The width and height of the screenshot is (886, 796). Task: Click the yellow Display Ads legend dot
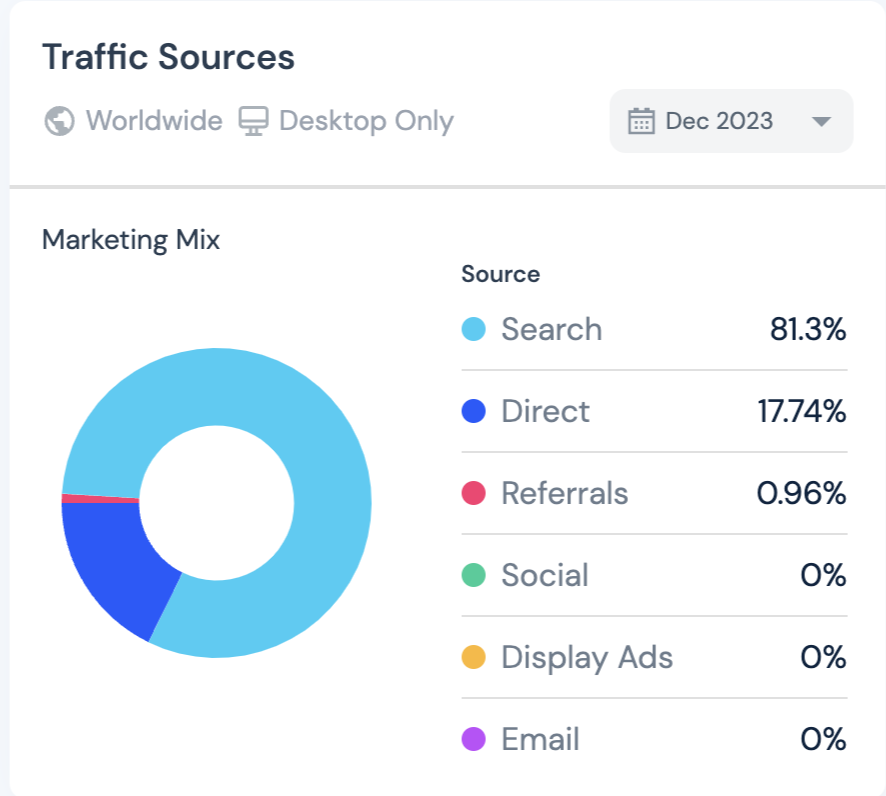[x=474, y=657]
